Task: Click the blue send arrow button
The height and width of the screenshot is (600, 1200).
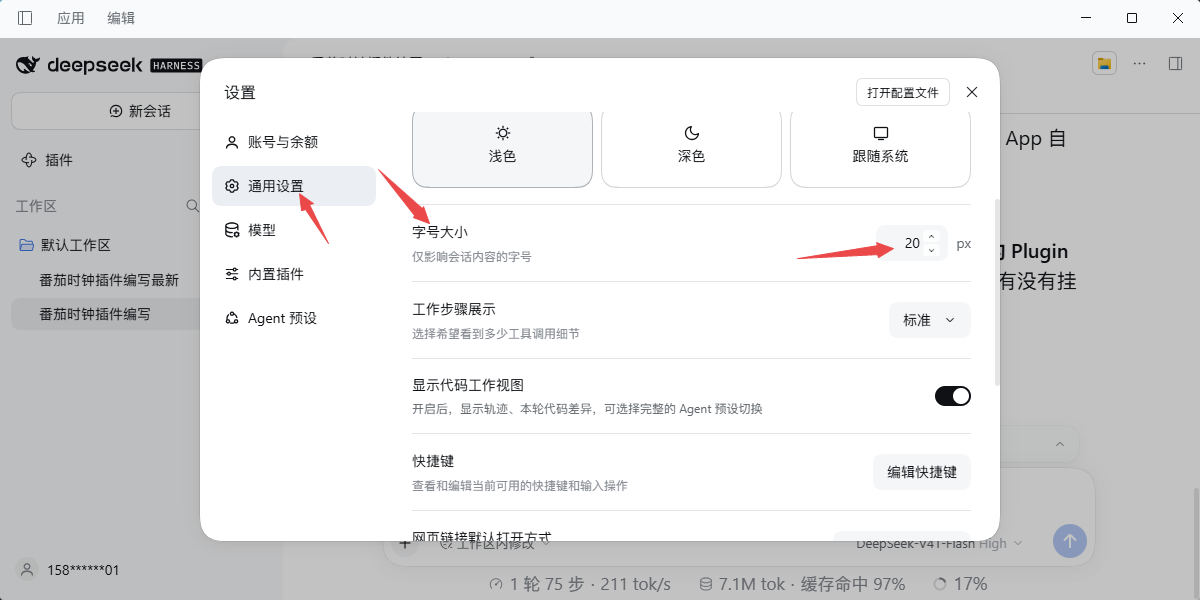Action: tap(1070, 541)
